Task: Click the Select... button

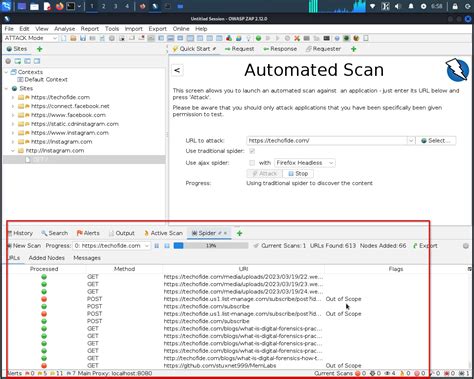Action: (436, 141)
